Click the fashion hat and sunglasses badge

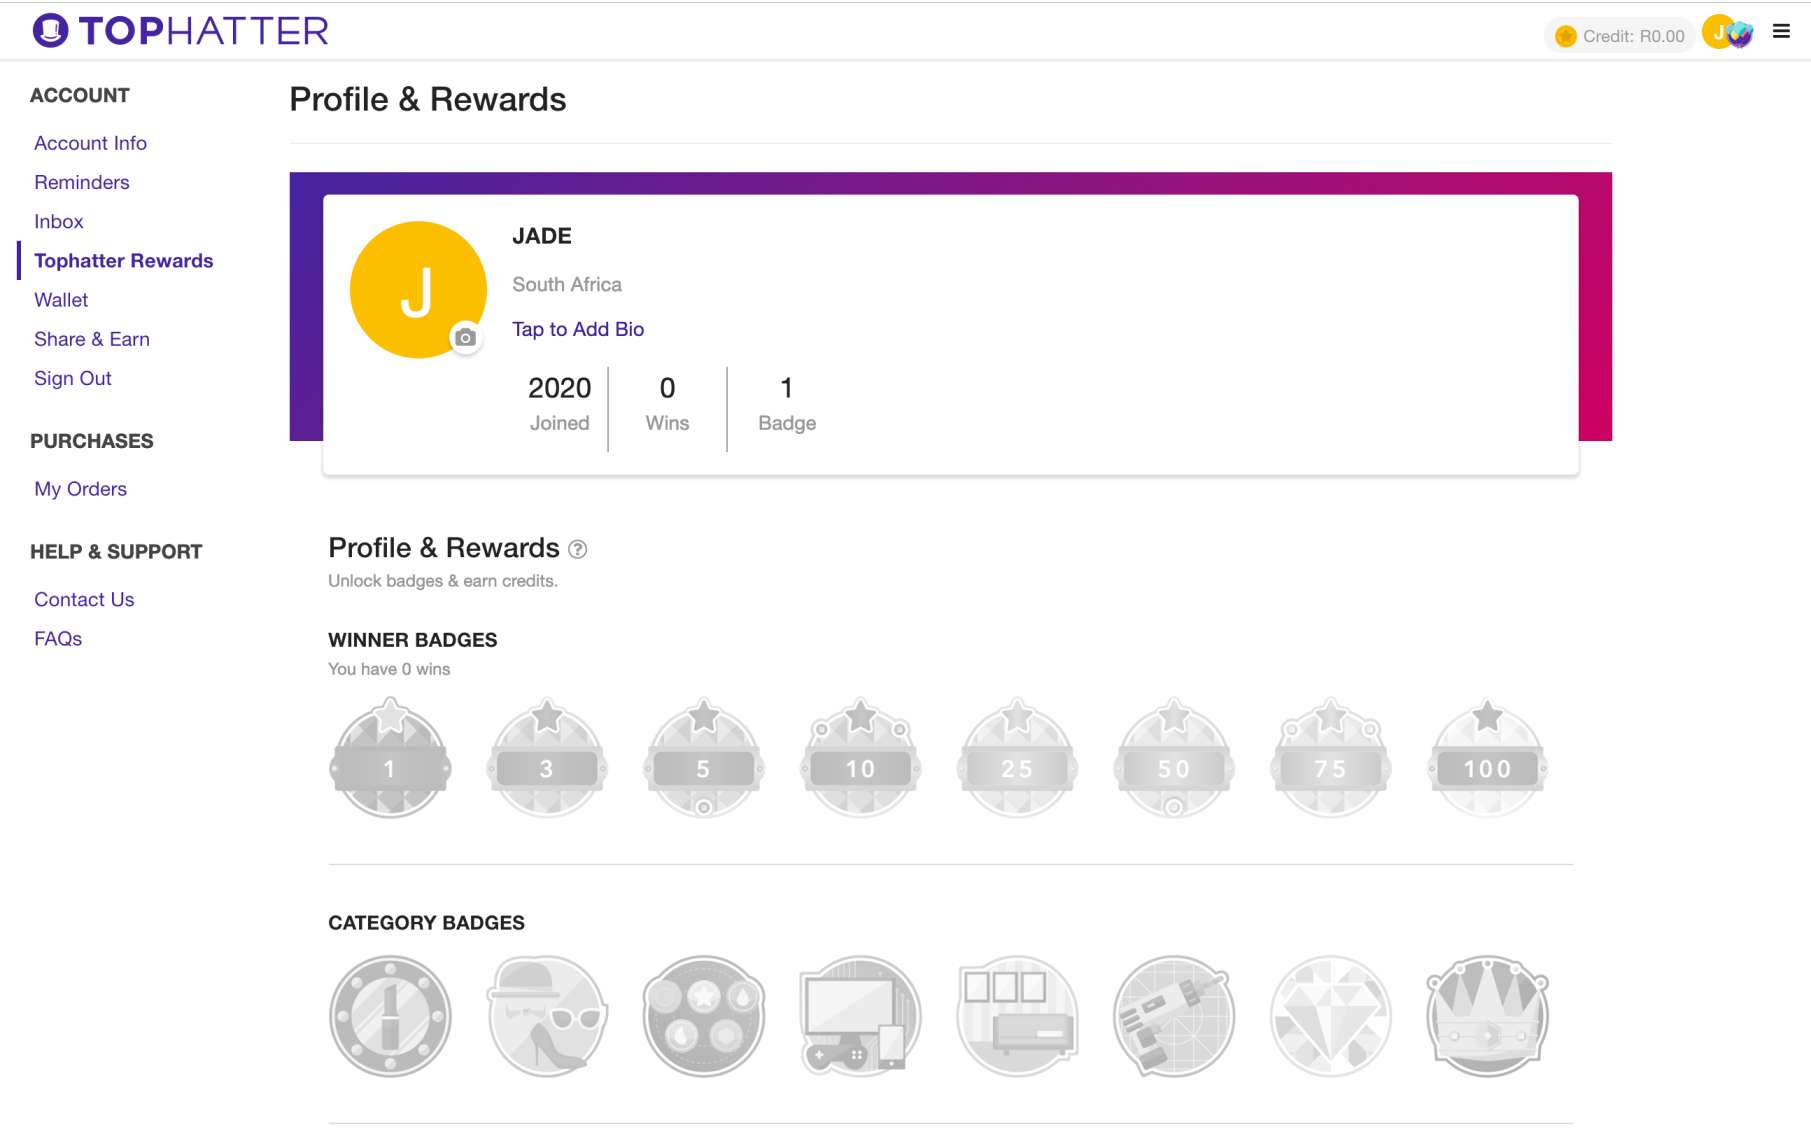coord(547,1016)
